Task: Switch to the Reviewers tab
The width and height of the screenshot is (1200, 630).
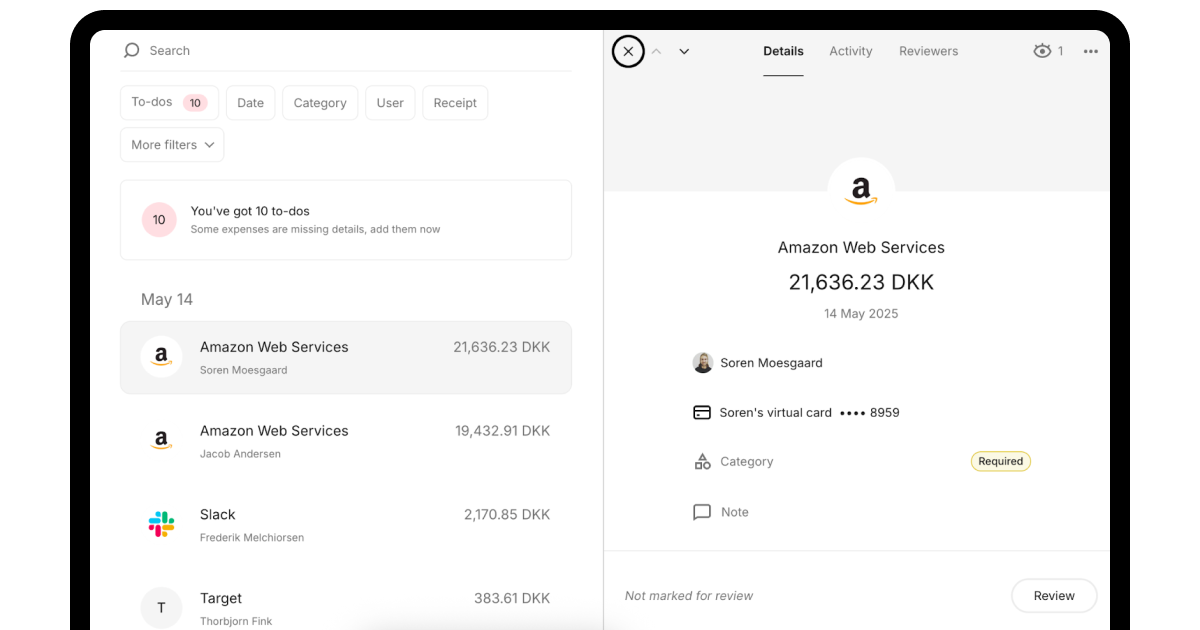Action: click(x=928, y=51)
